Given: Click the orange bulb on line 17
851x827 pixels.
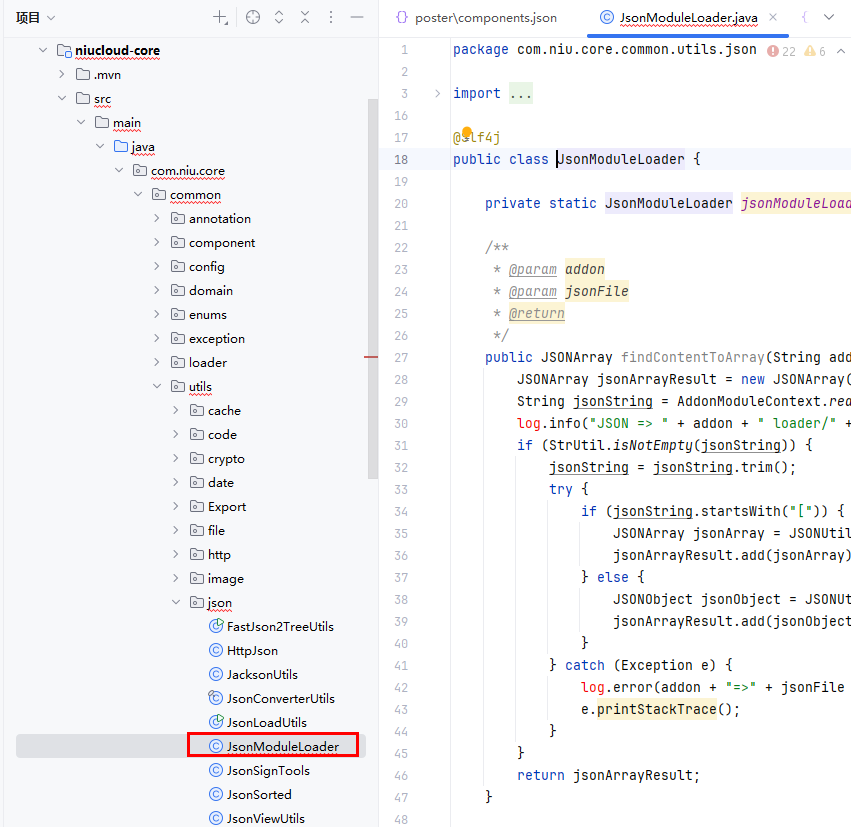Looking at the screenshot, I should pos(466,134).
